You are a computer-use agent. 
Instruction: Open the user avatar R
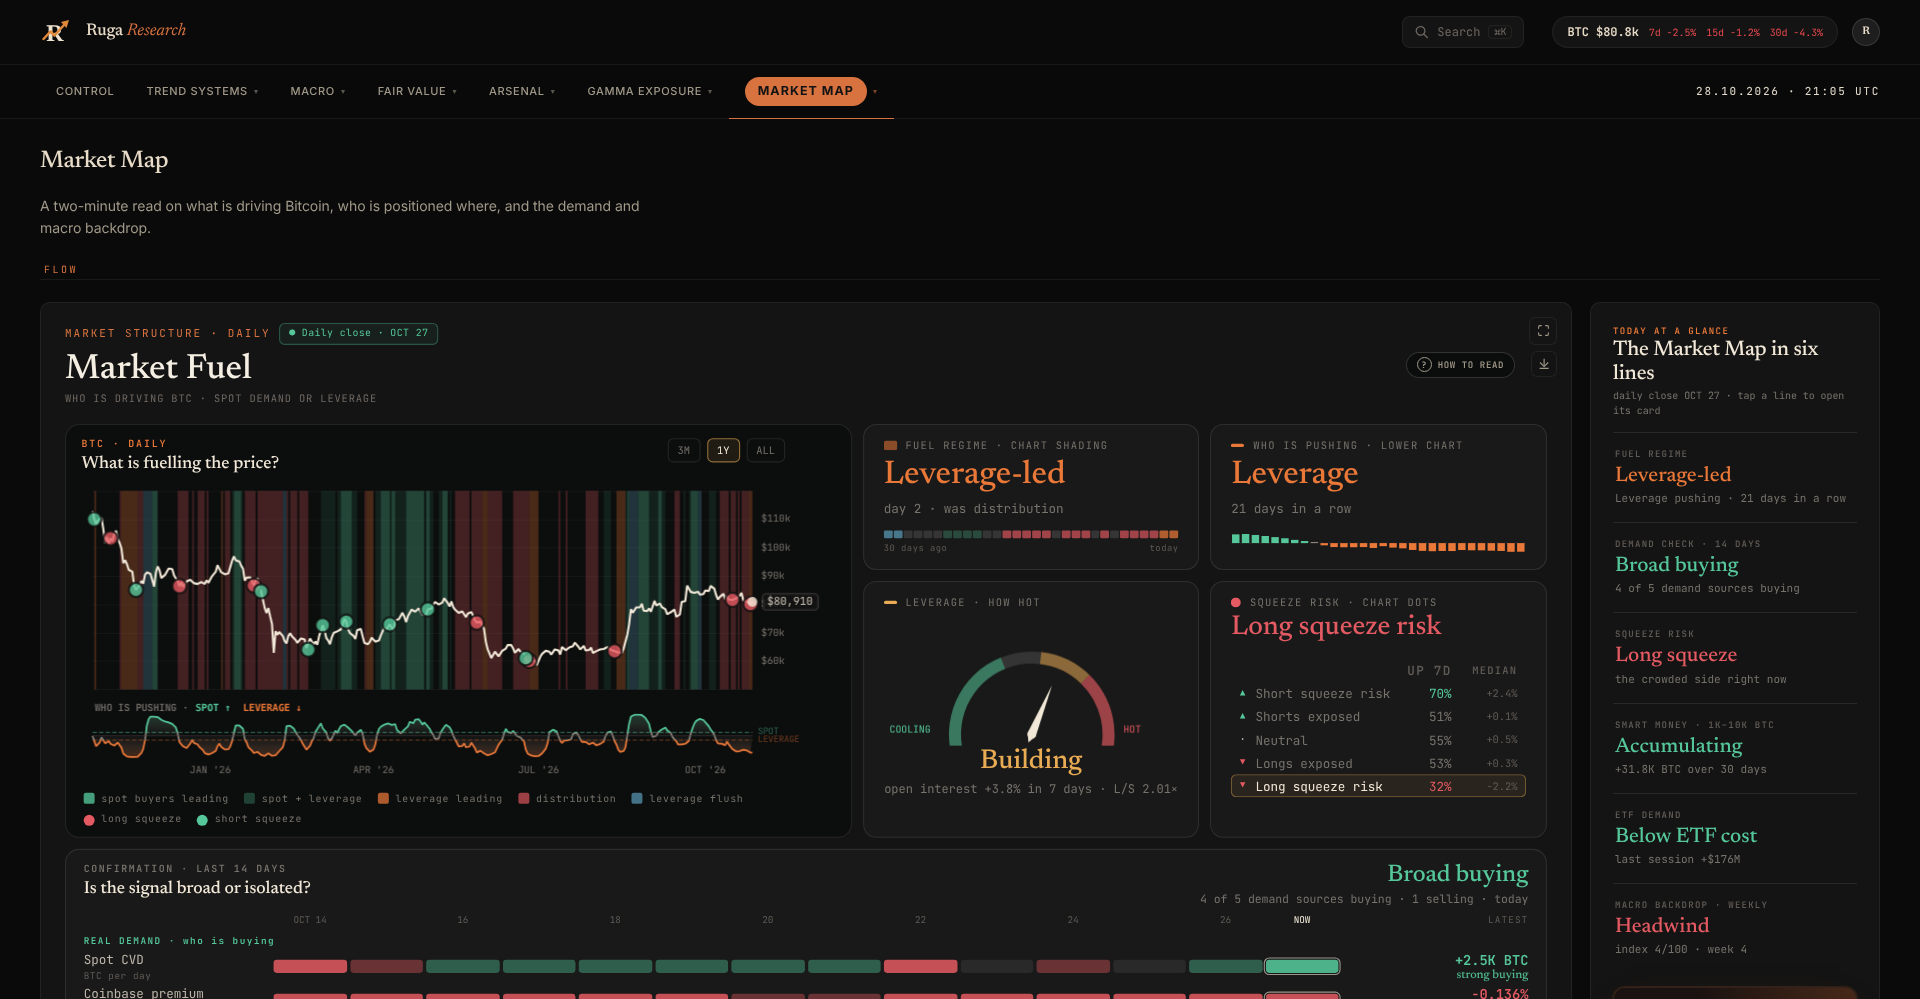[1865, 31]
